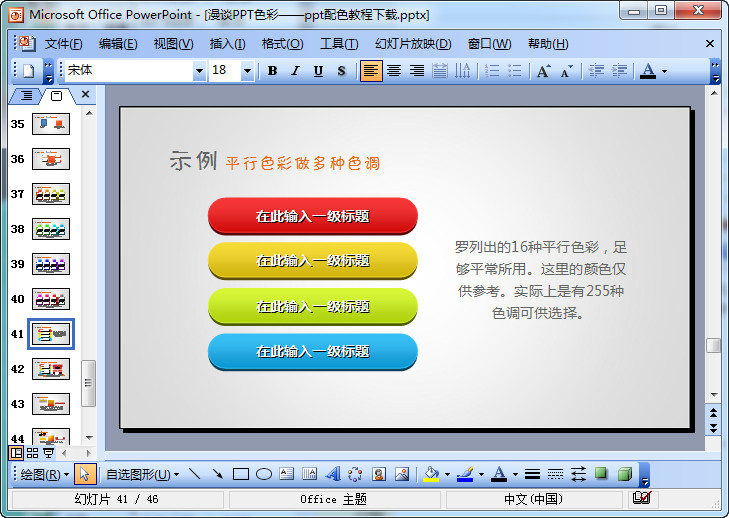Open 绘图(R) drawing menu
729x518 pixels.
(x=44, y=474)
